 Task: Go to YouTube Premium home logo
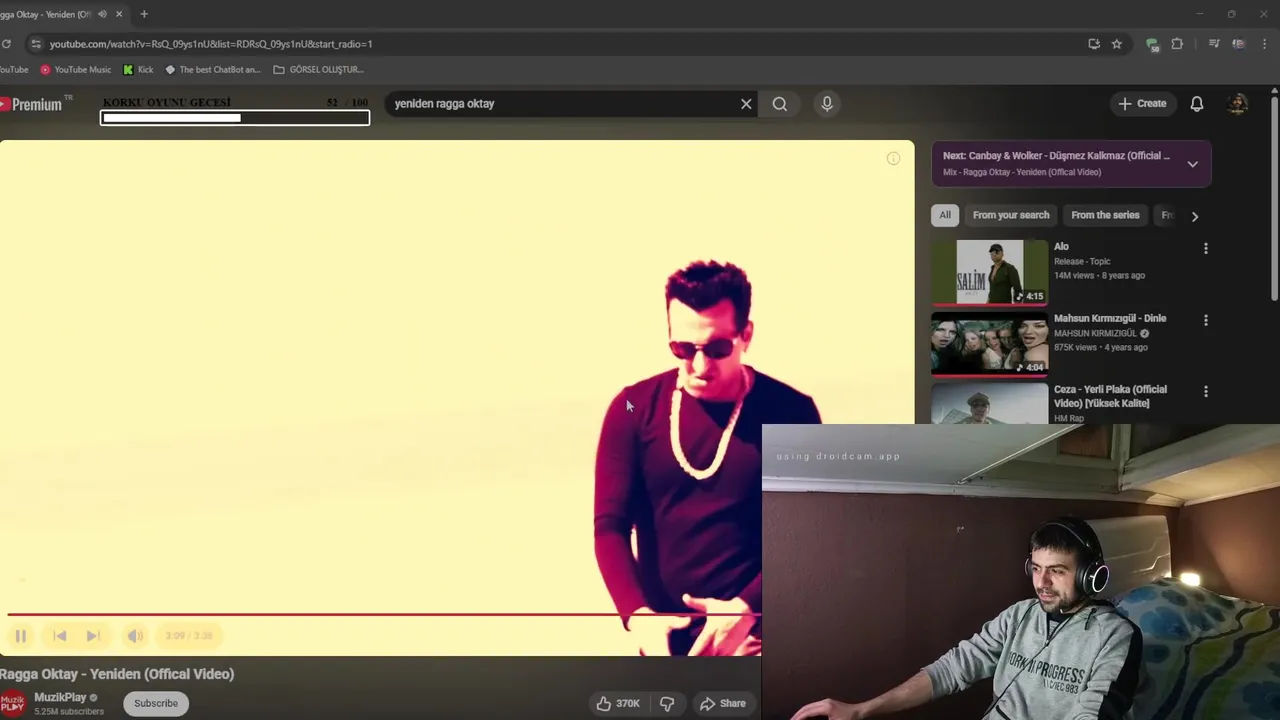click(x=32, y=104)
